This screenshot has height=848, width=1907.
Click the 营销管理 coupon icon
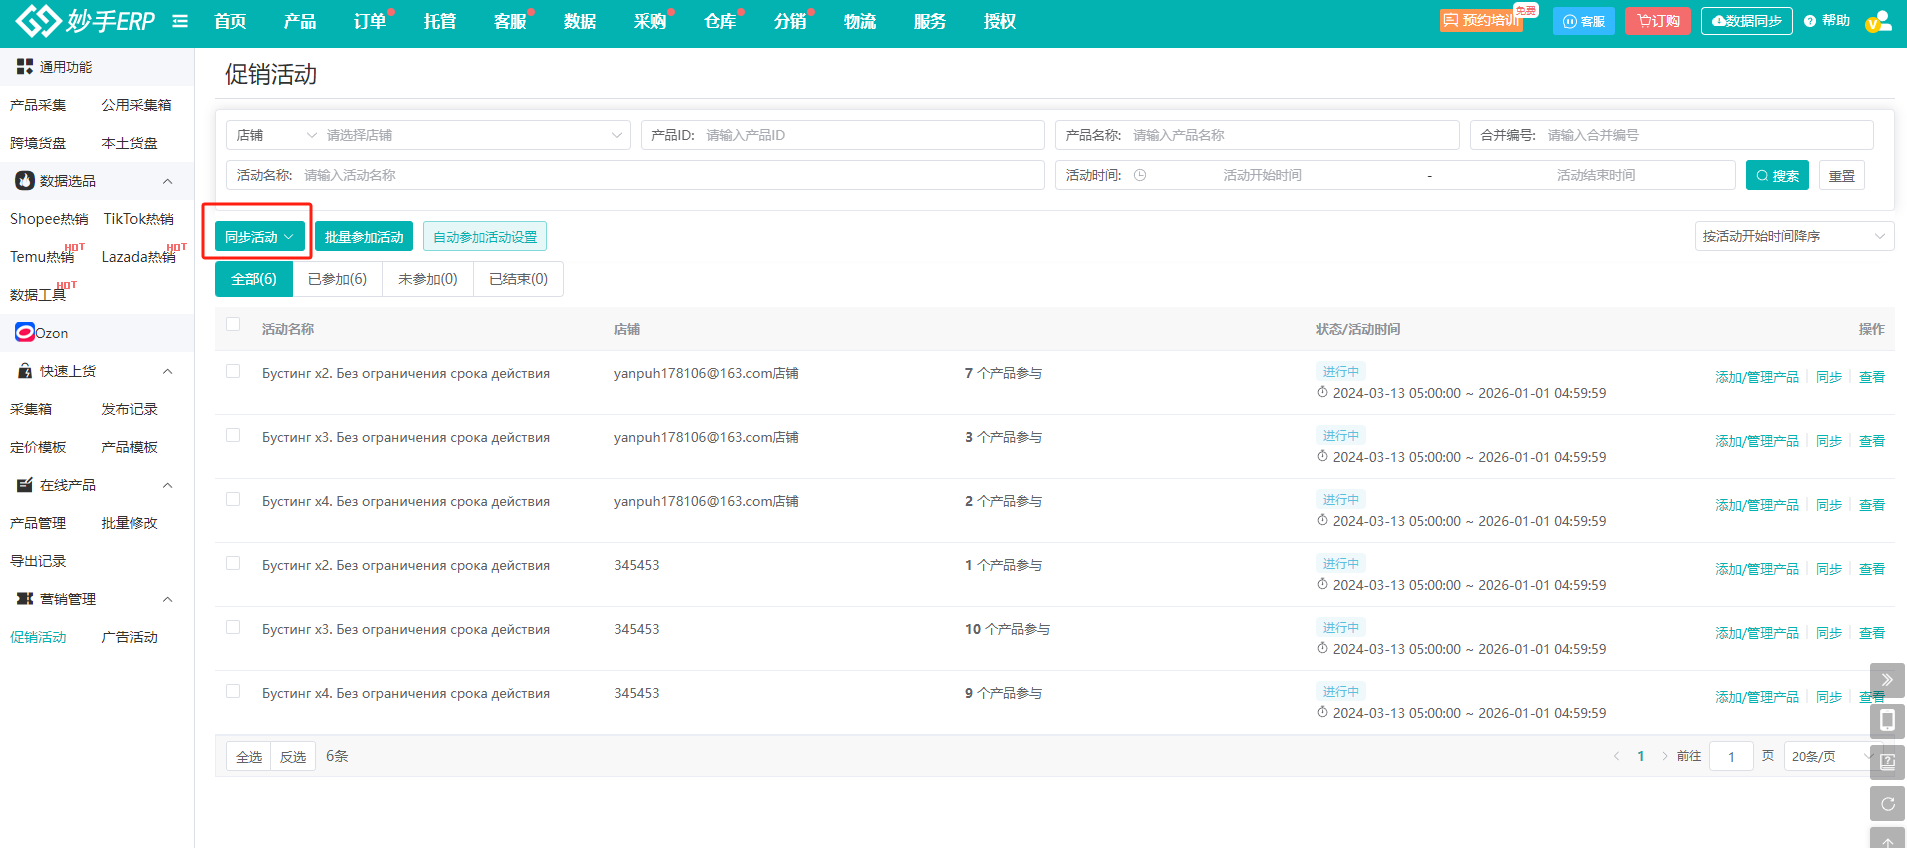pyautogui.click(x=25, y=599)
